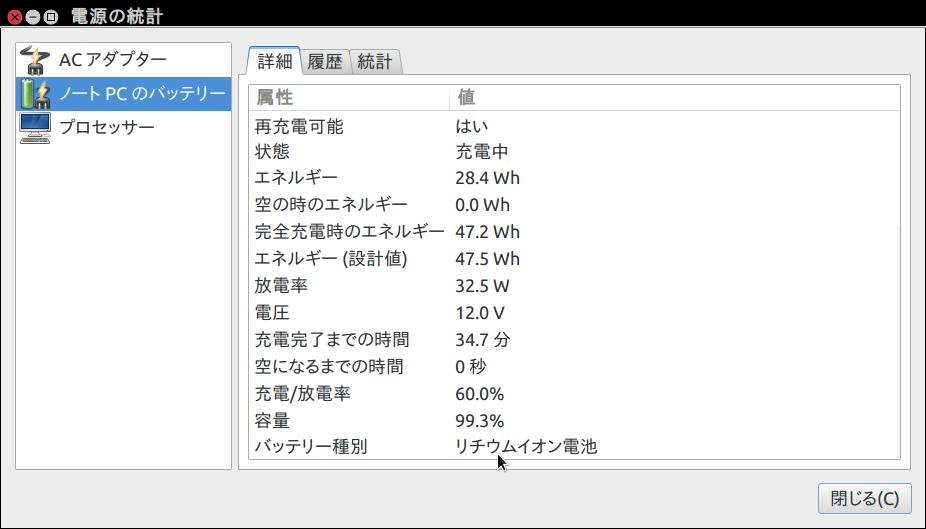The width and height of the screenshot is (926, 529).
Task: Maximize the 電源の統計 window
Action: click(51, 17)
